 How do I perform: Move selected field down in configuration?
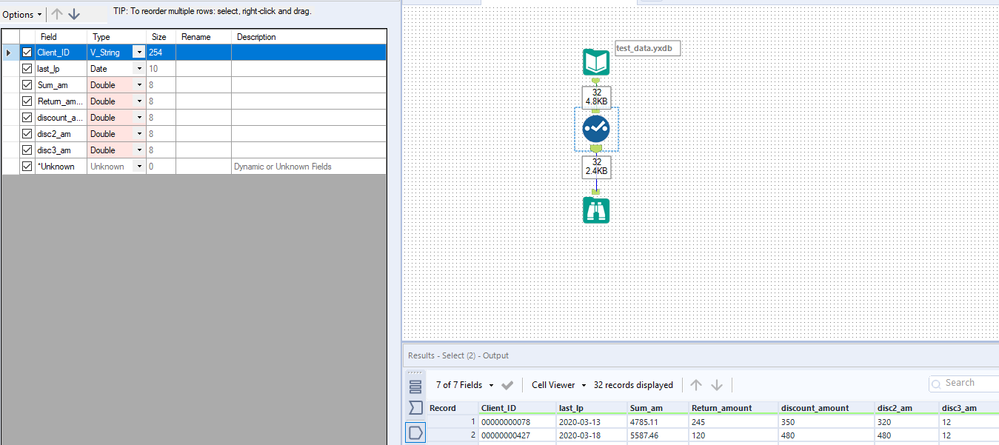75,14
